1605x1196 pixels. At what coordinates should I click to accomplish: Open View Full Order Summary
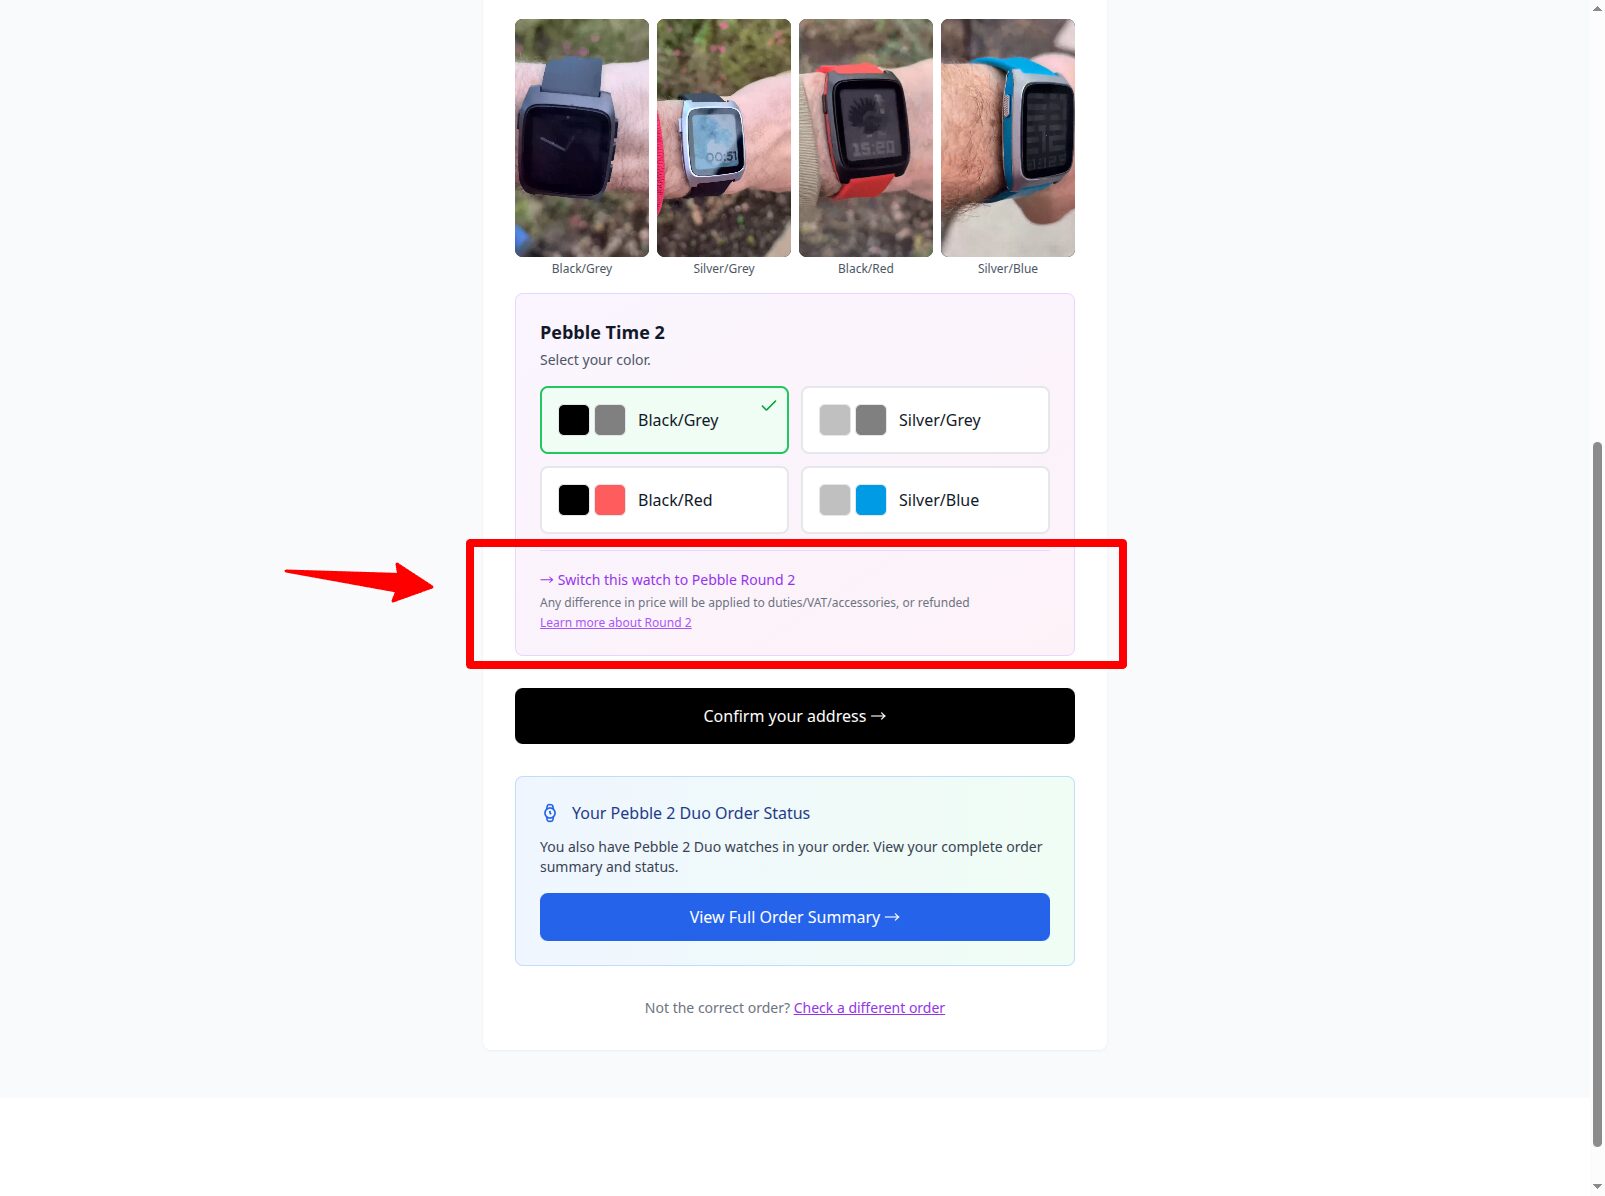point(795,917)
